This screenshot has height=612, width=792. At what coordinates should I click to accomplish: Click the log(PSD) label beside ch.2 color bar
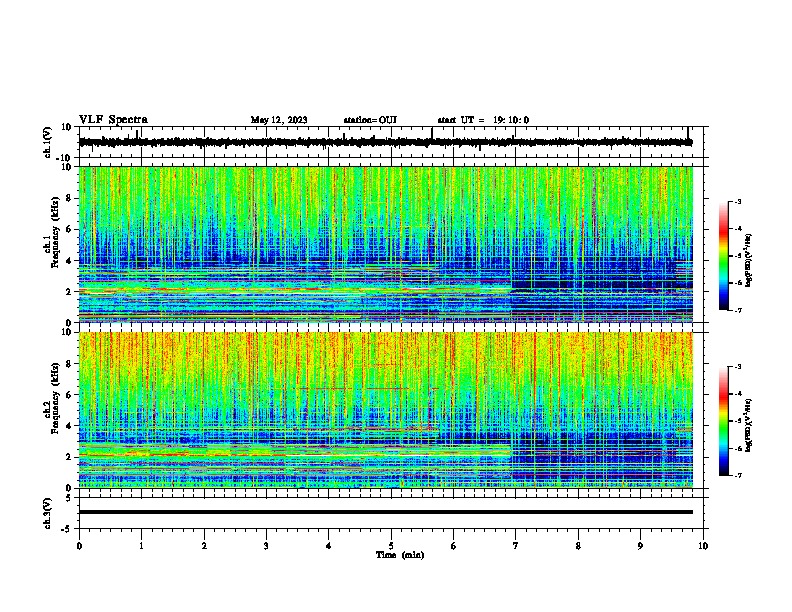click(x=749, y=425)
